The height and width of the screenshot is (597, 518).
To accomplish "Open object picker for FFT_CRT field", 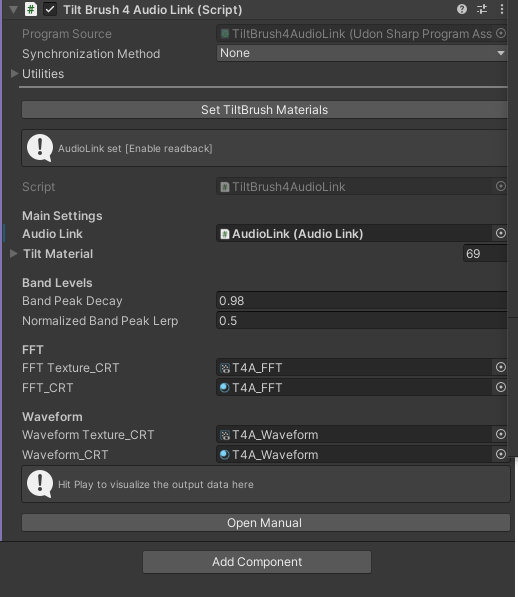I will coord(501,388).
